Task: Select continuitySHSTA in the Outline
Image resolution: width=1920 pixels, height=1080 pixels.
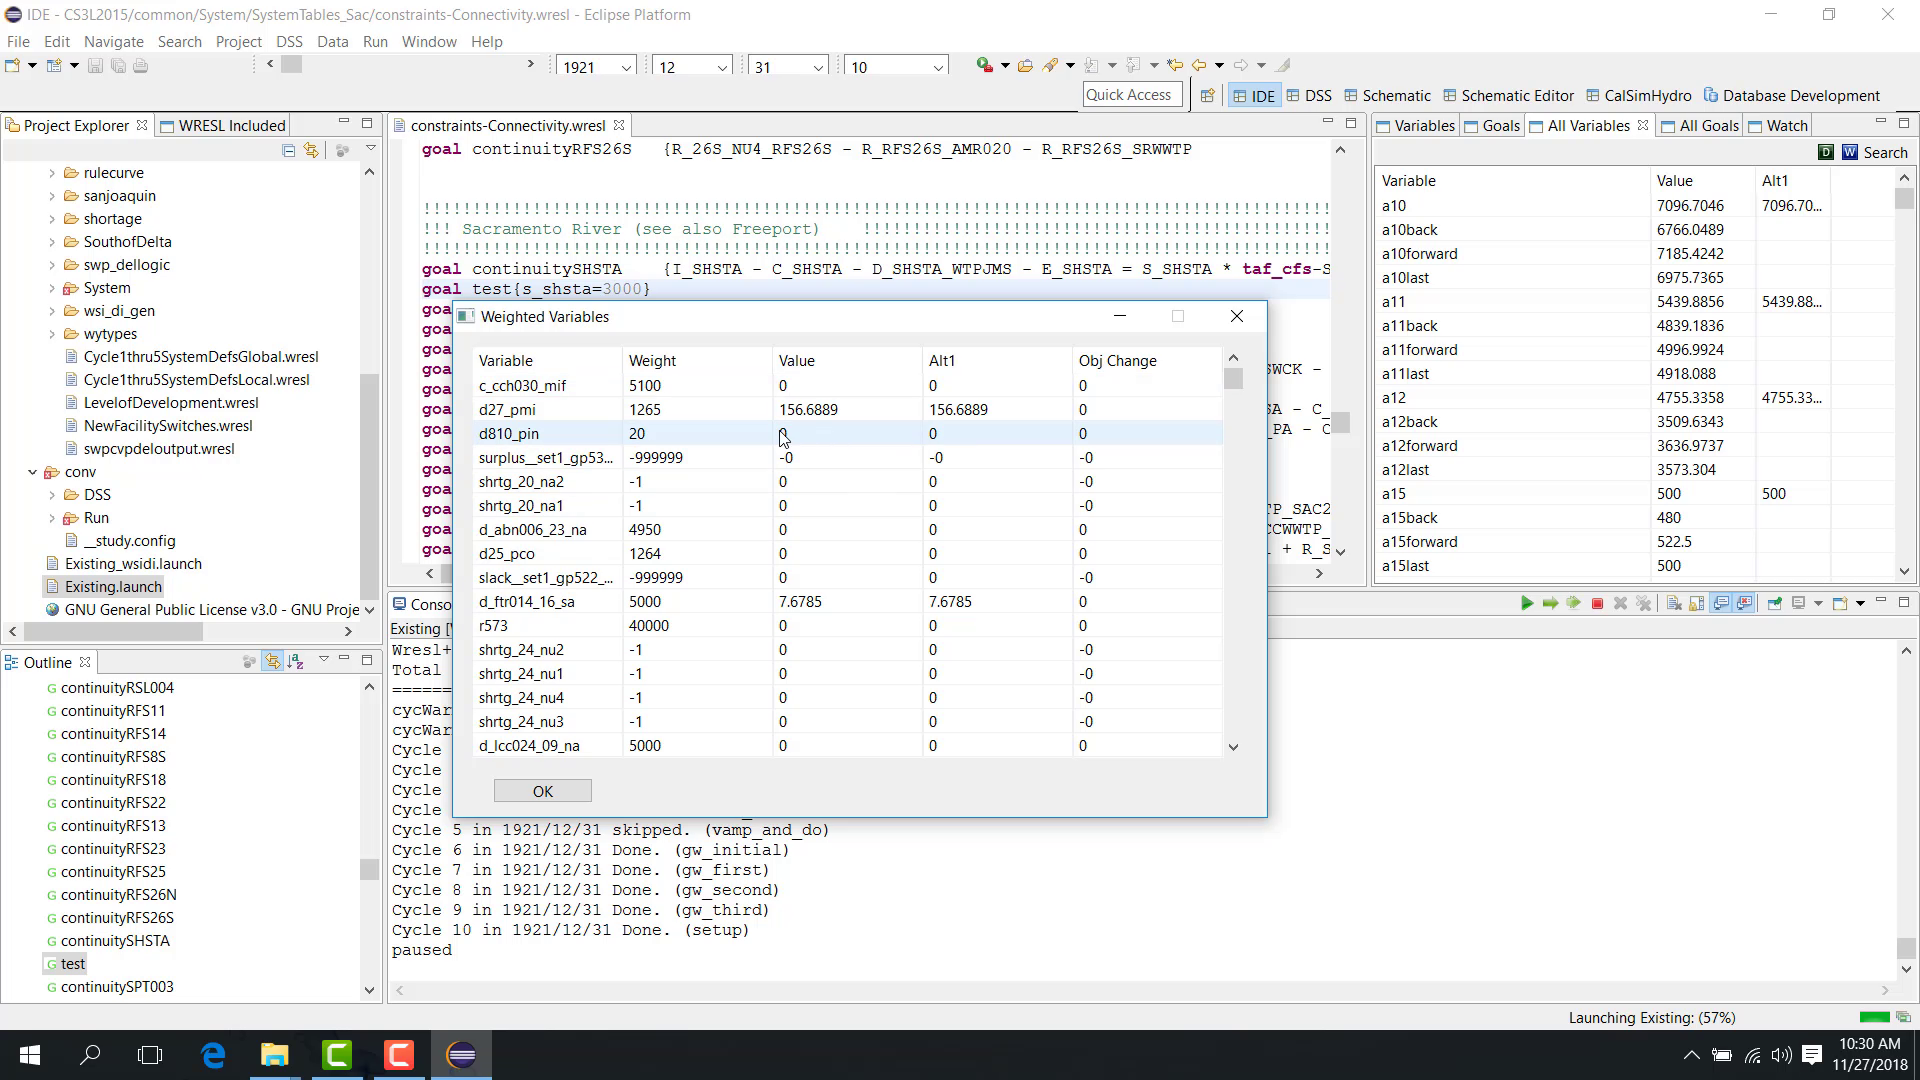Action: [114, 941]
